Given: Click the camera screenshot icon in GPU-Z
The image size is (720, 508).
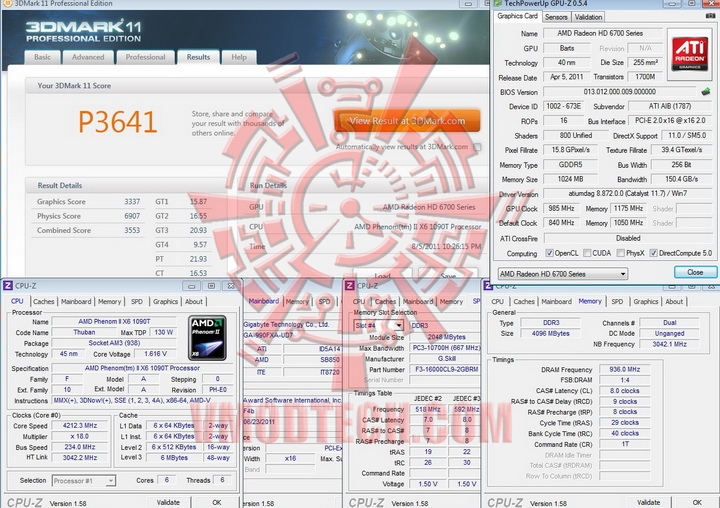Looking at the screenshot, I should [x=710, y=16].
